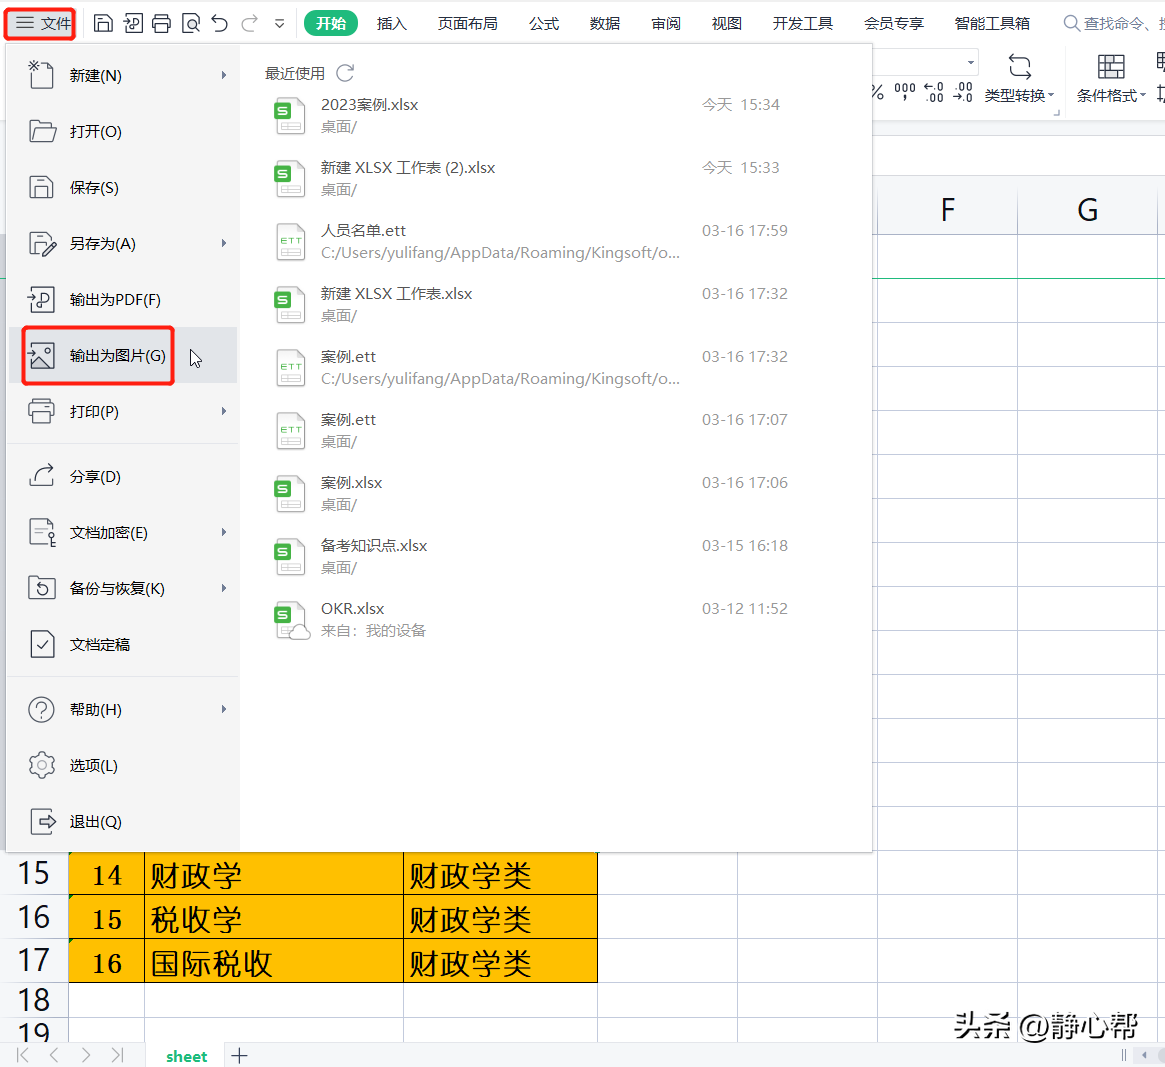Expand the 打印(P) submenu arrow
The image size is (1165, 1067).
224,412
